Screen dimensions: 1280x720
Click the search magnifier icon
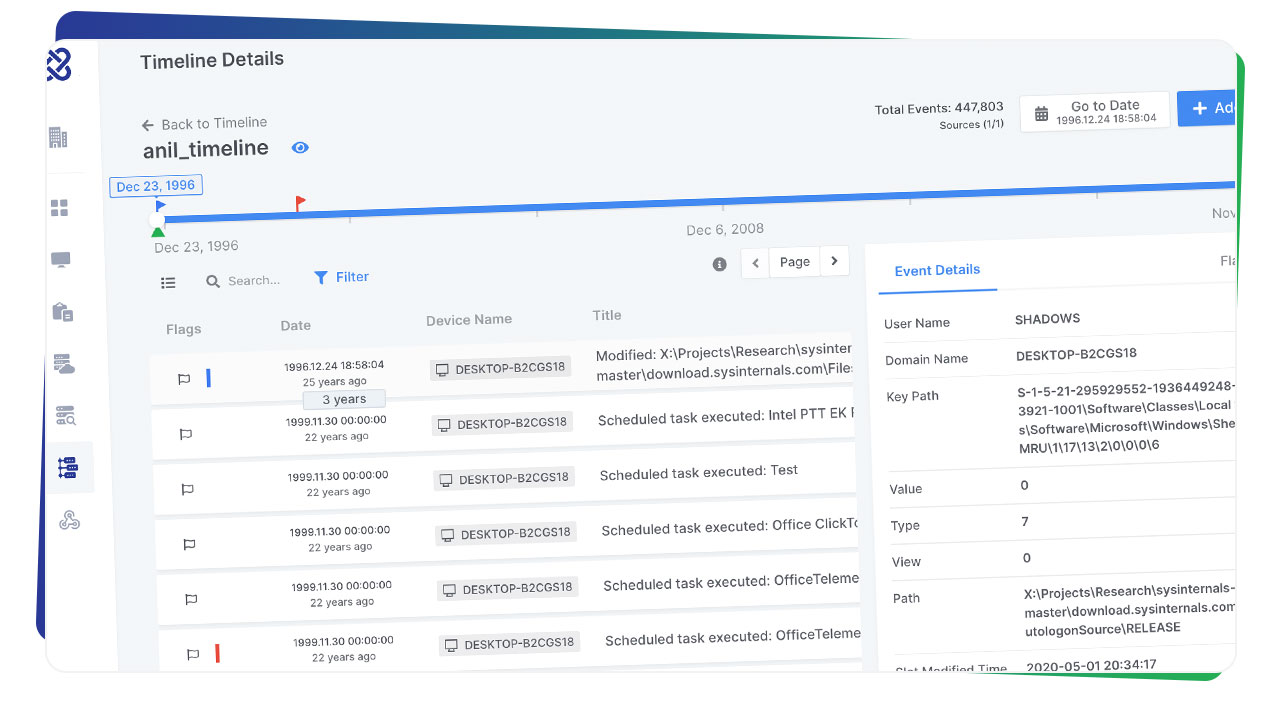(x=213, y=282)
